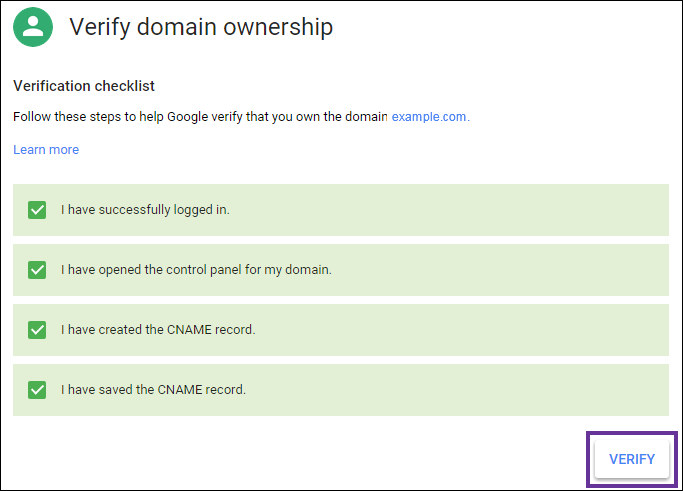This screenshot has height=491, width=683.
Task: Open the Learn more link
Action: coord(46,150)
